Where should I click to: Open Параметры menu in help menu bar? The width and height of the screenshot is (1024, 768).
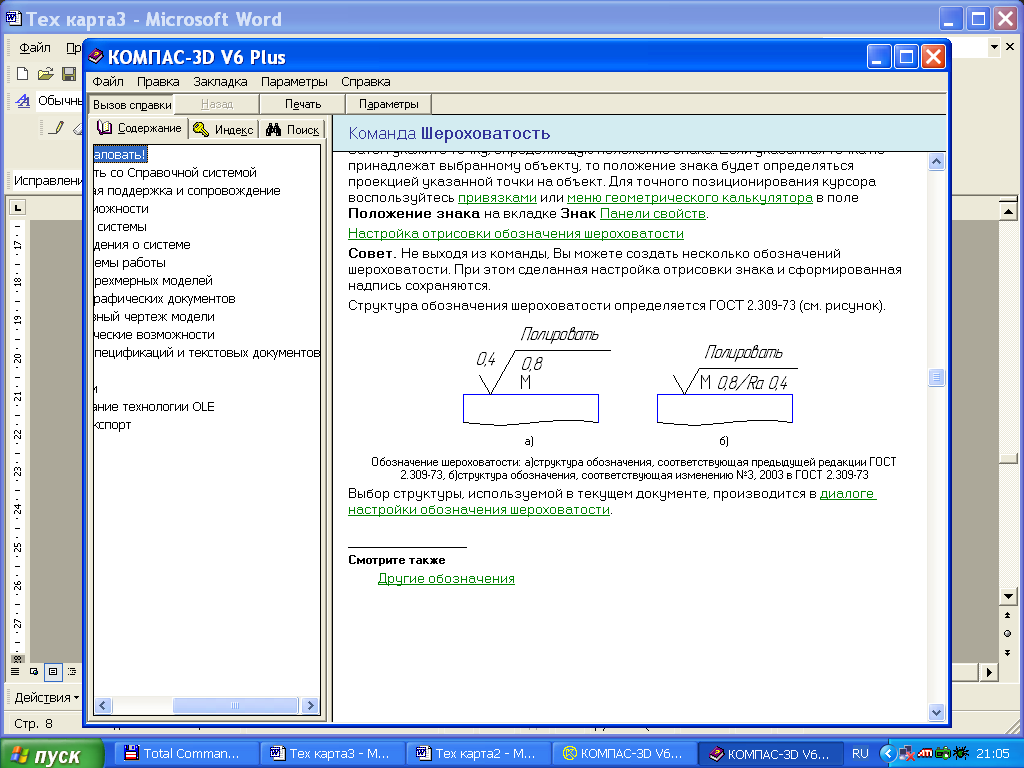click(x=294, y=82)
